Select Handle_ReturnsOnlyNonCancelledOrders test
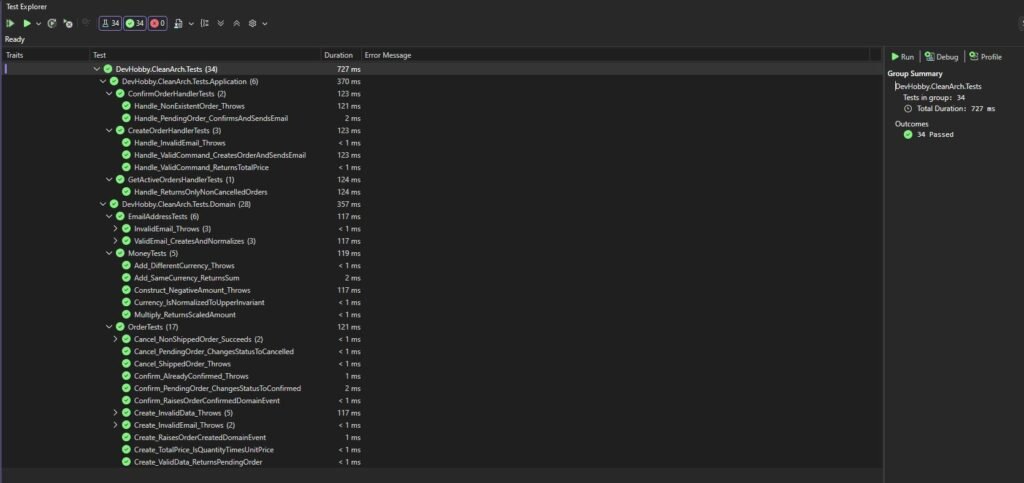The width and height of the screenshot is (1024, 483). click(200, 192)
